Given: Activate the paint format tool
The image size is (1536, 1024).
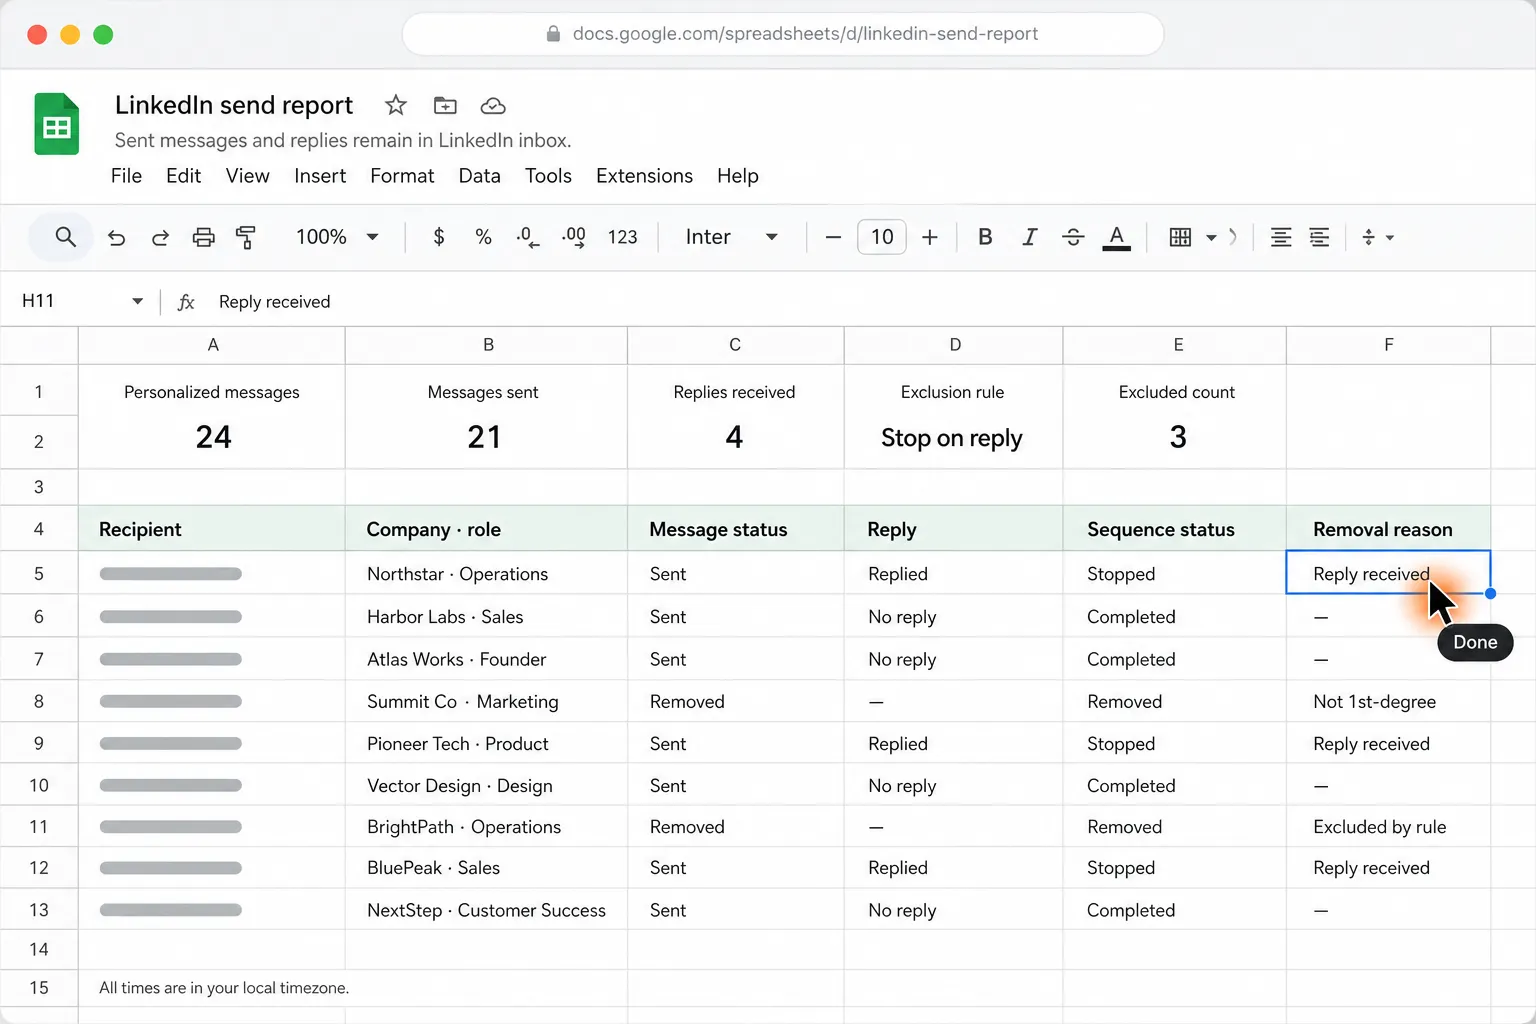Looking at the screenshot, I should [x=246, y=237].
